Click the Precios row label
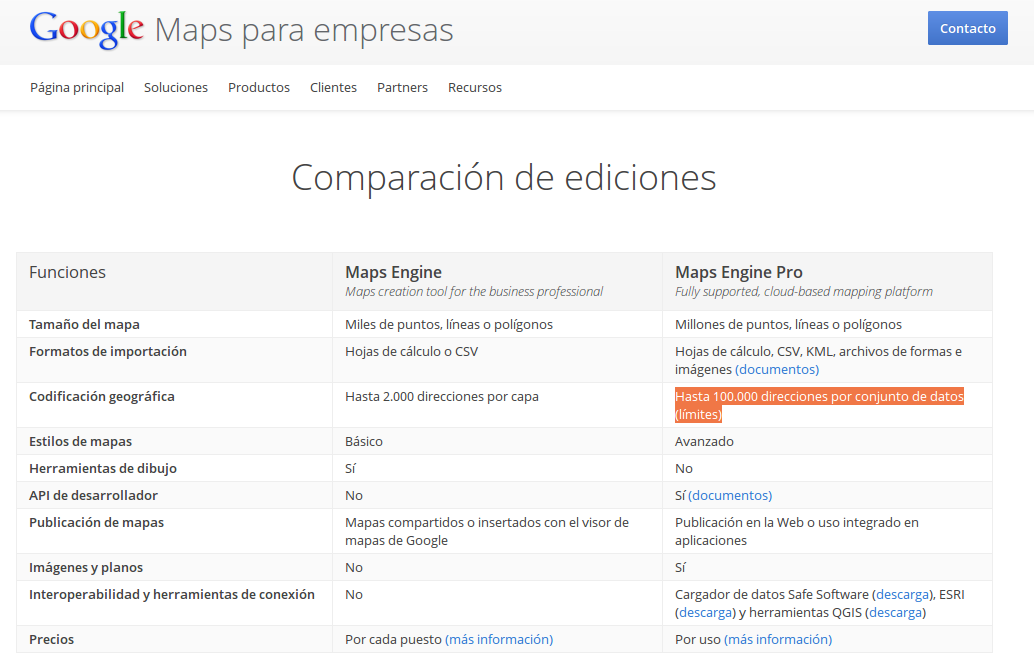This screenshot has width=1034, height=665. pyautogui.click(x=51, y=639)
